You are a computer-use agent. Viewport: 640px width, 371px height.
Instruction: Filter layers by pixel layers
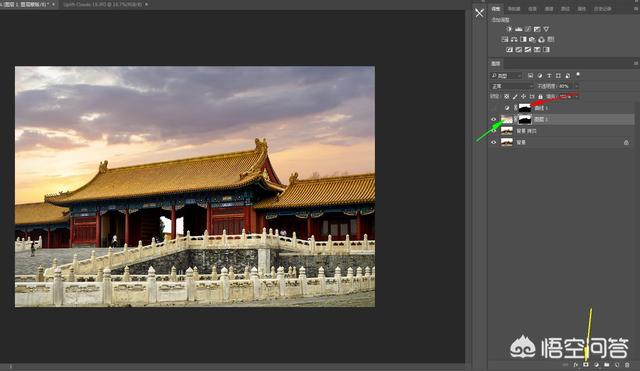[531, 76]
